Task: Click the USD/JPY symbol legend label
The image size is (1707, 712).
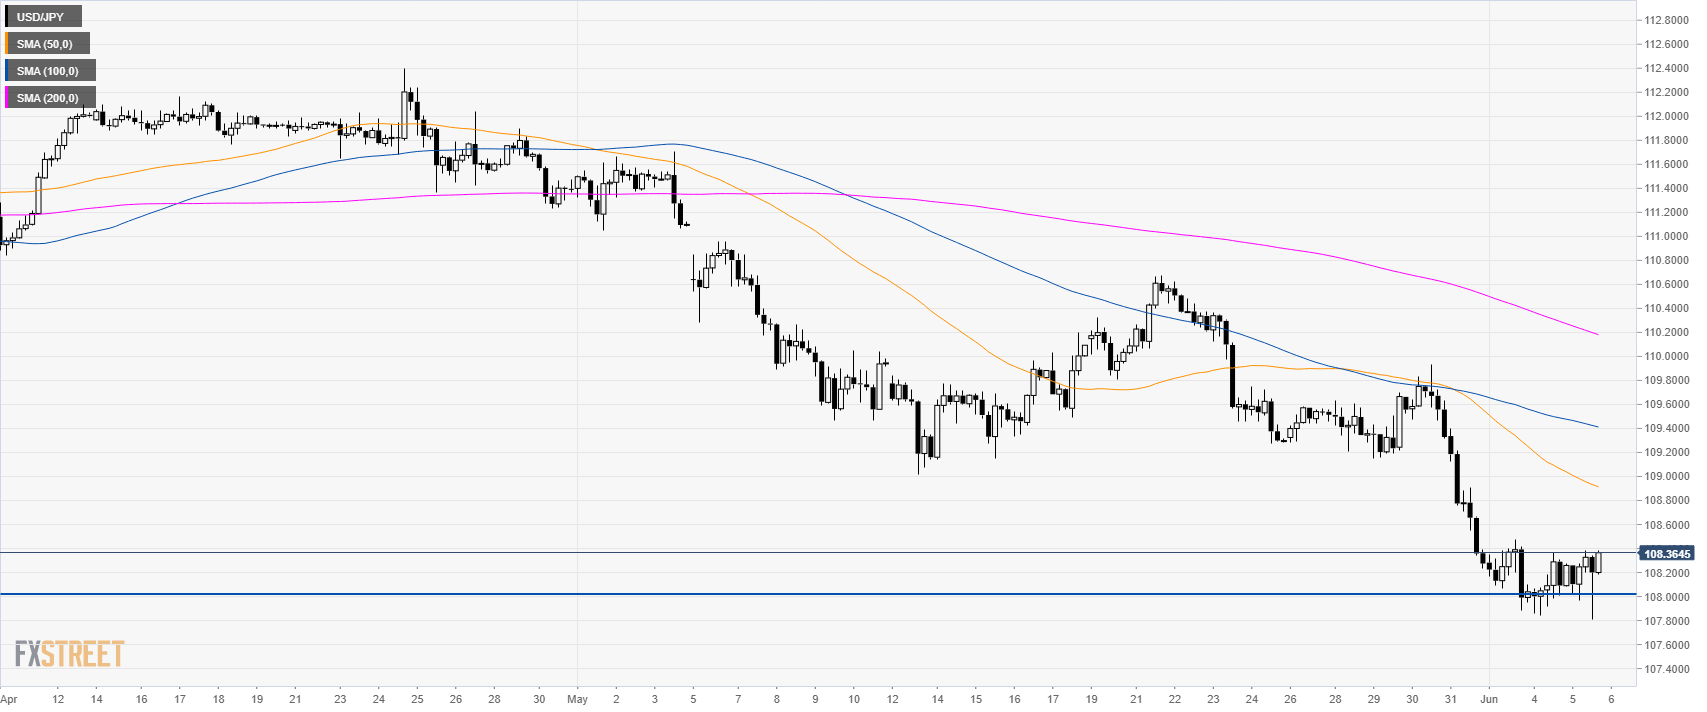Action: tap(40, 17)
